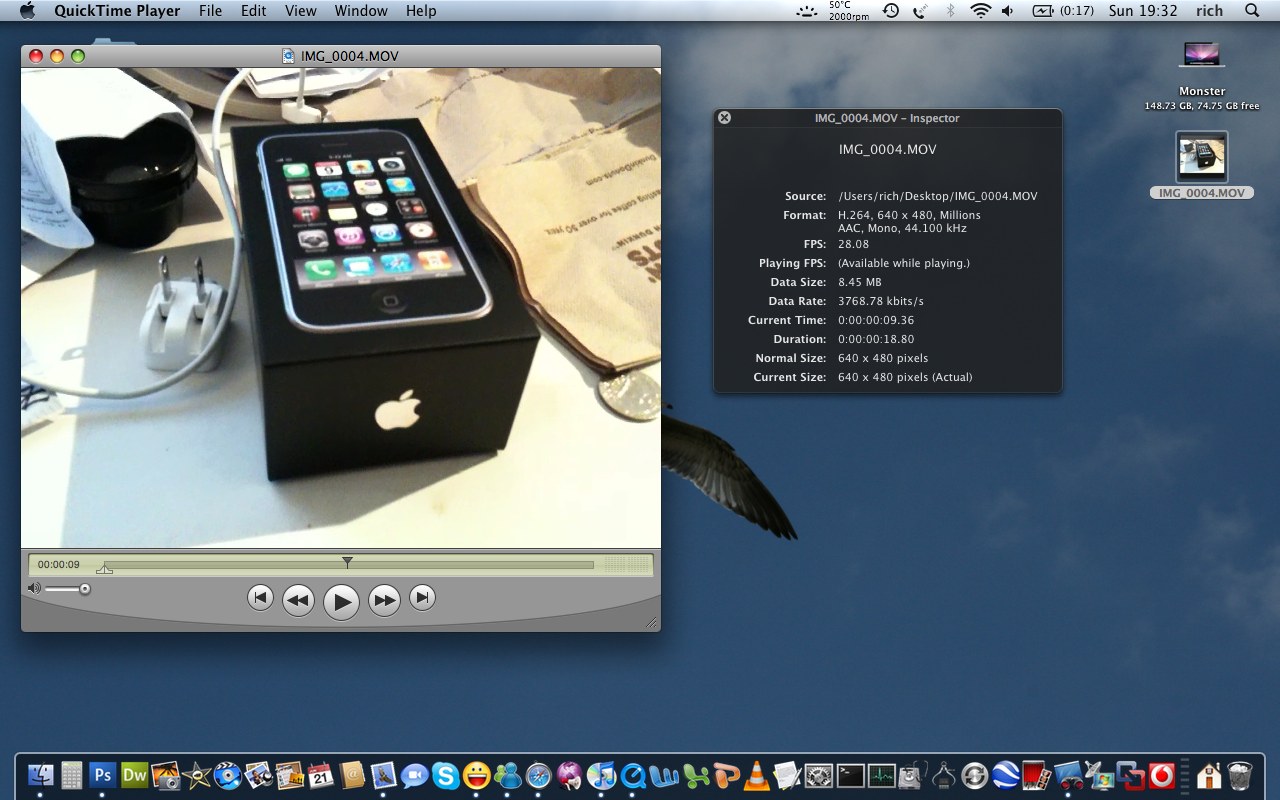Image resolution: width=1280 pixels, height=800 pixels.
Task: Open iTunes from the Dock
Action: click(x=601, y=775)
